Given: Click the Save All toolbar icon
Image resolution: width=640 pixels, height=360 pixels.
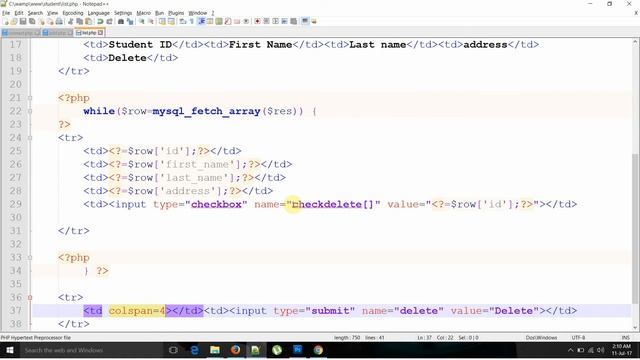Looking at the screenshot, I should (32, 21).
